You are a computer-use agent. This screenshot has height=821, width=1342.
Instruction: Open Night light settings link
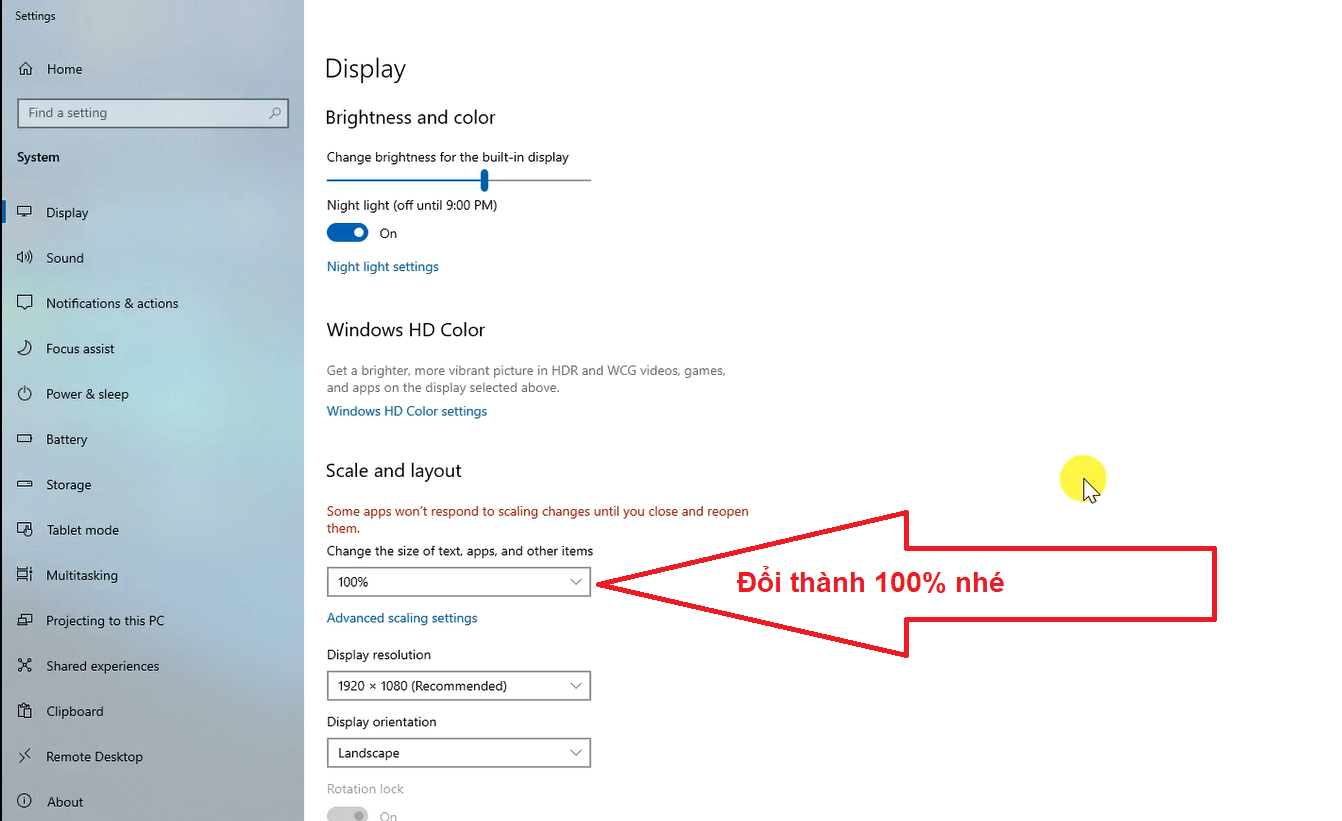click(x=383, y=267)
